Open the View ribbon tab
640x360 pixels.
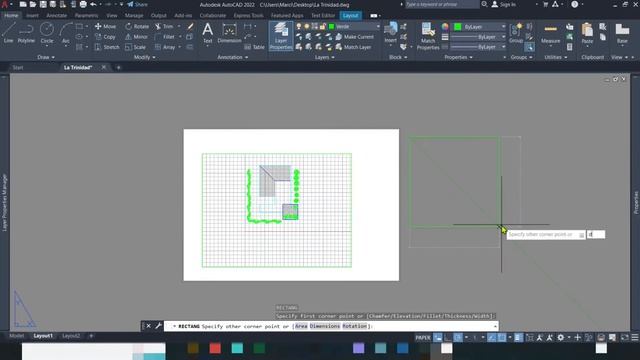click(x=111, y=16)
